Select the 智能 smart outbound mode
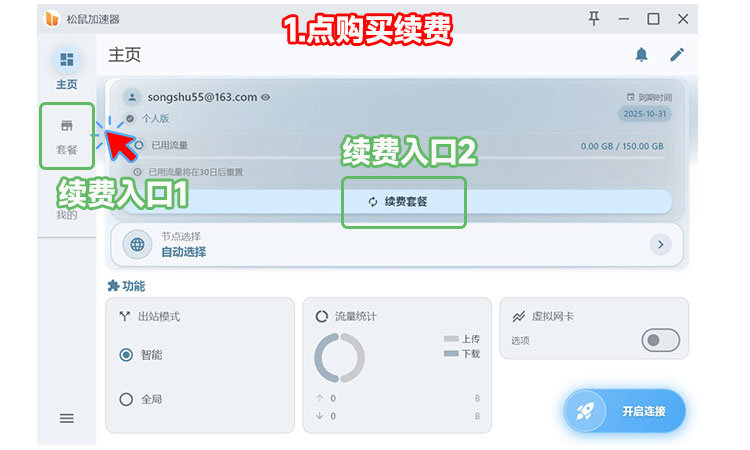 (x=127, y=354)
